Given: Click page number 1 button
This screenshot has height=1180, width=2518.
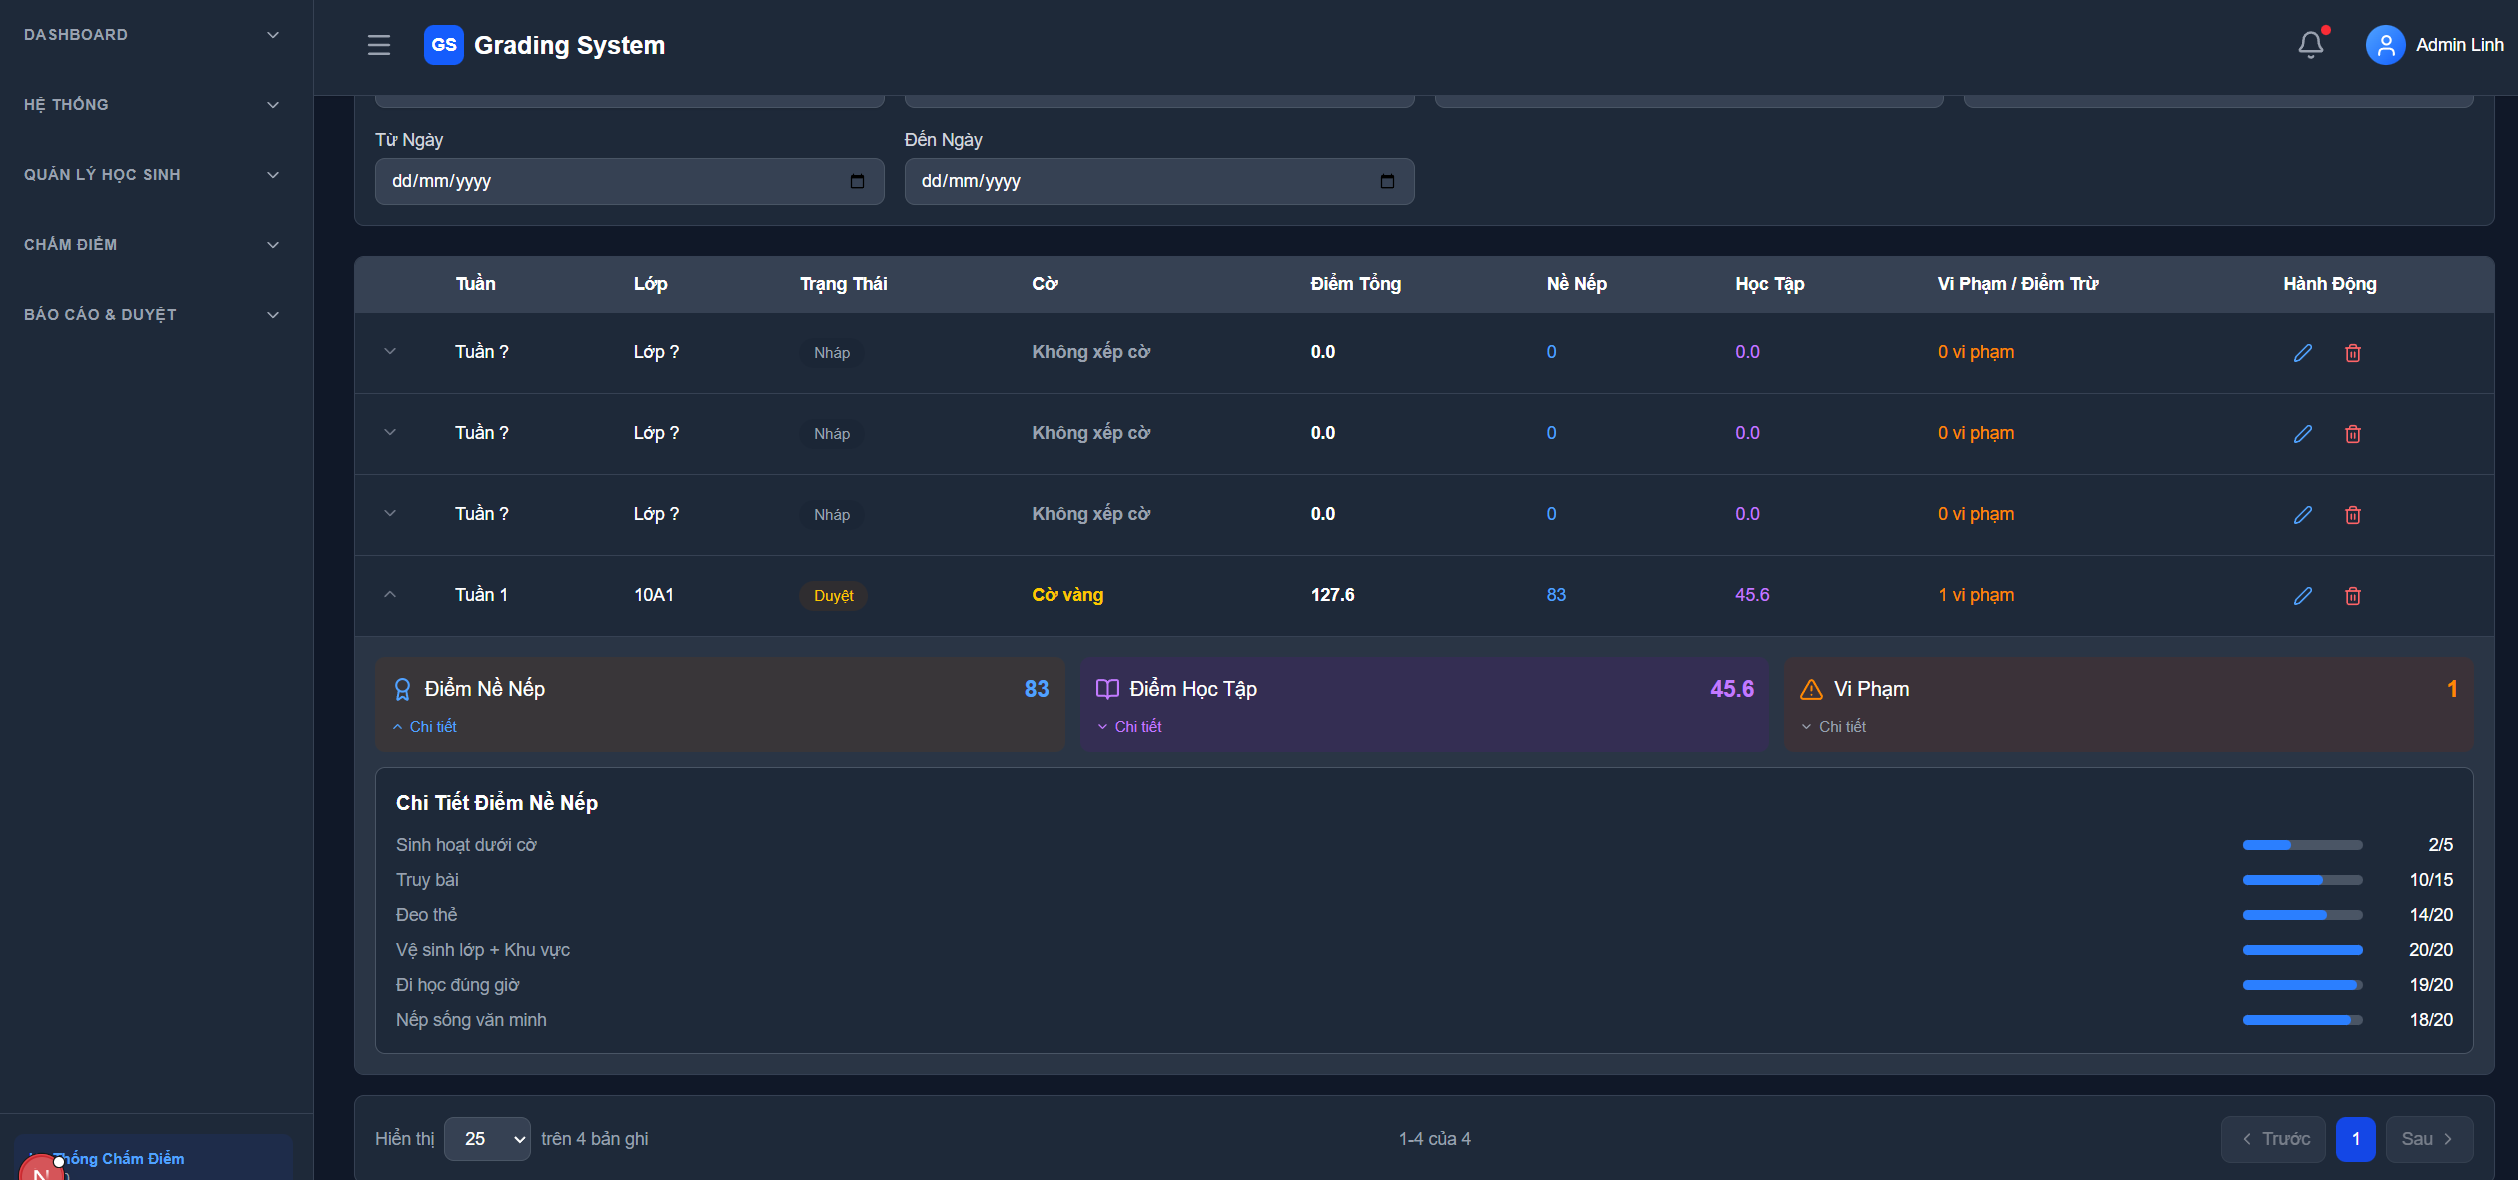Looking at the screenshot, I should (2355, 1139).
